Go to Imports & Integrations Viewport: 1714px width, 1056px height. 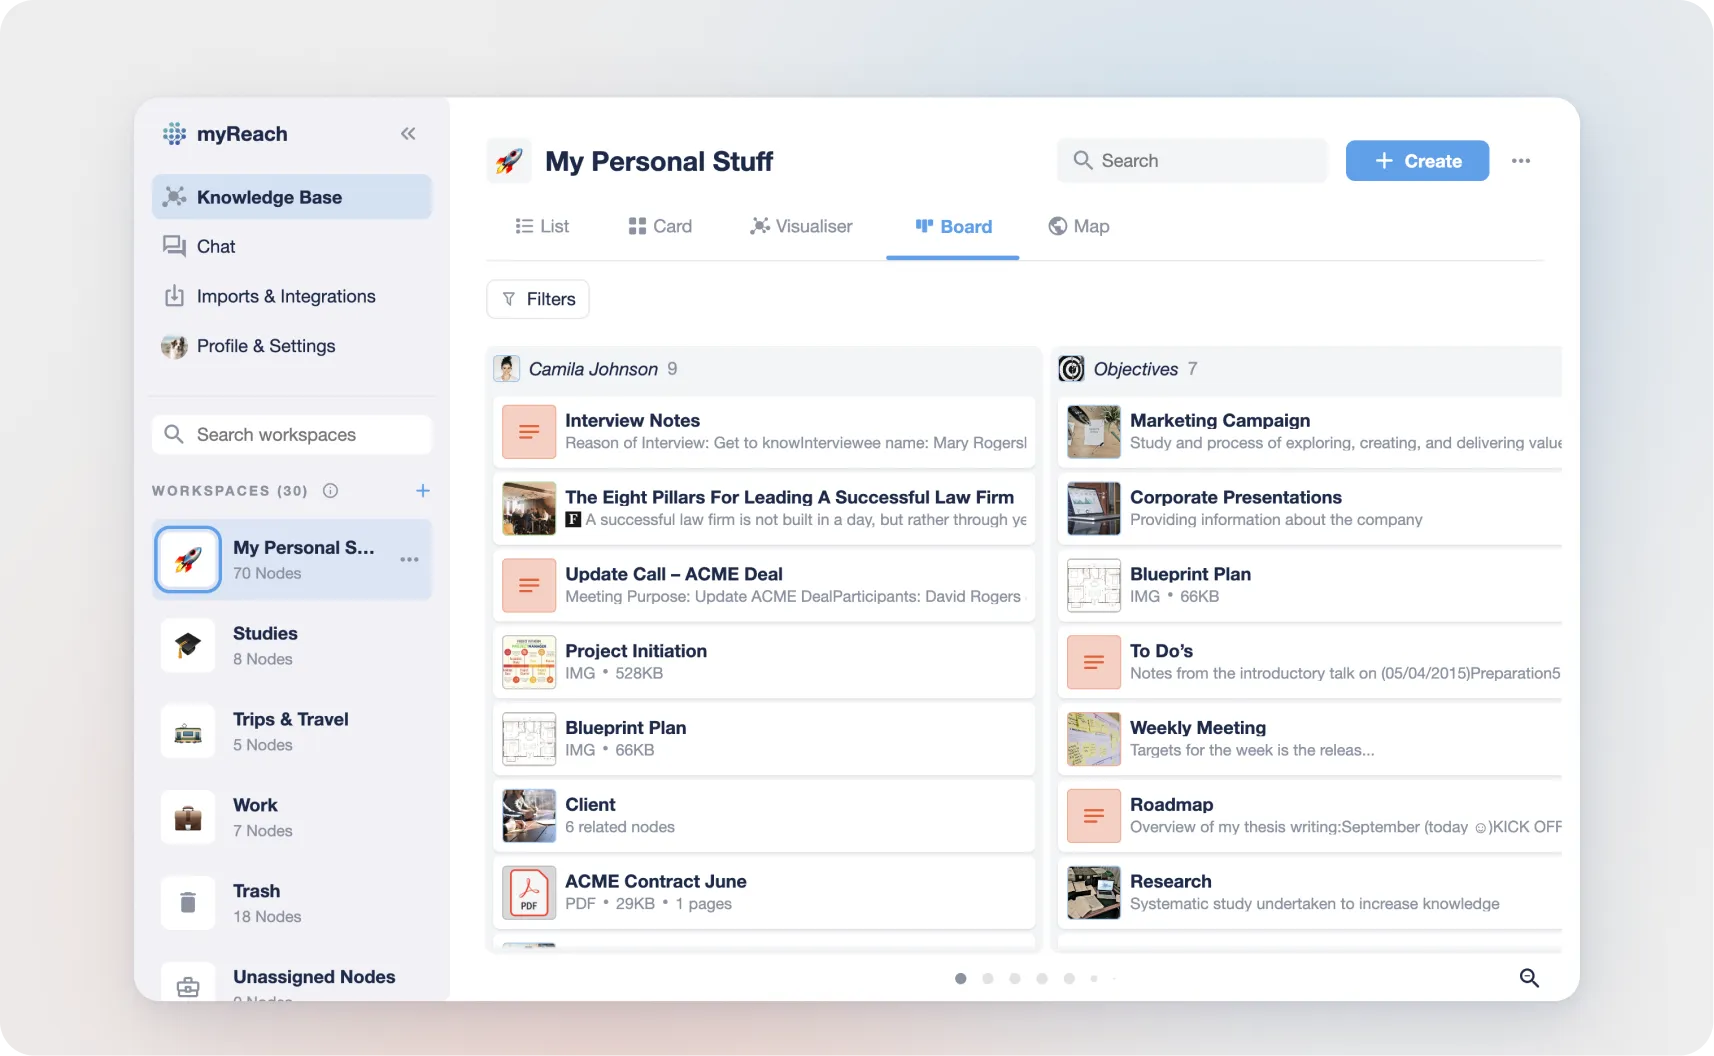[285, 297]
